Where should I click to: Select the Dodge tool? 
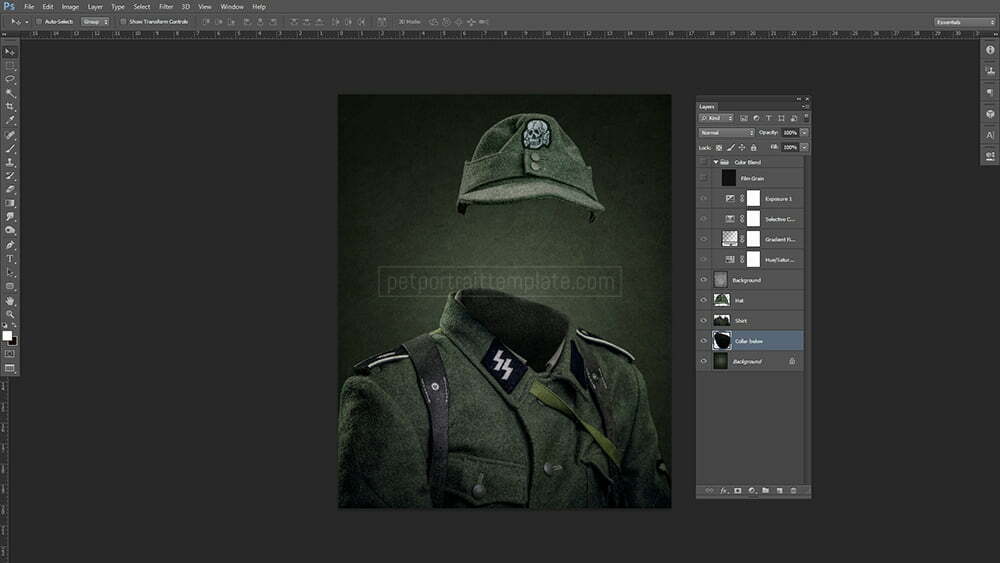click(x=10, y=230)
